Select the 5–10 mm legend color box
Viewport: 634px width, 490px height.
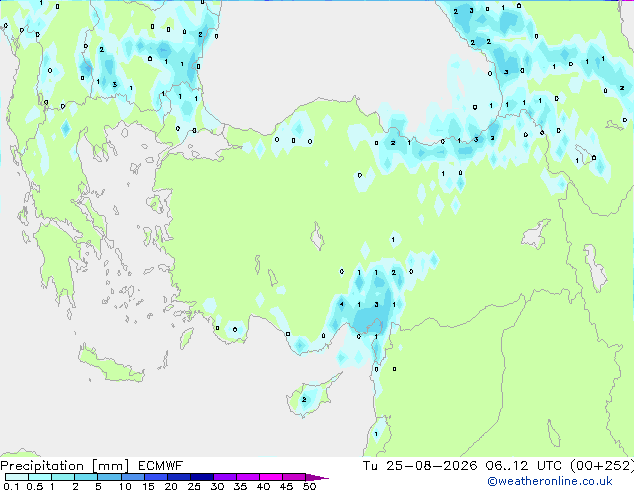tap(109, 477)
